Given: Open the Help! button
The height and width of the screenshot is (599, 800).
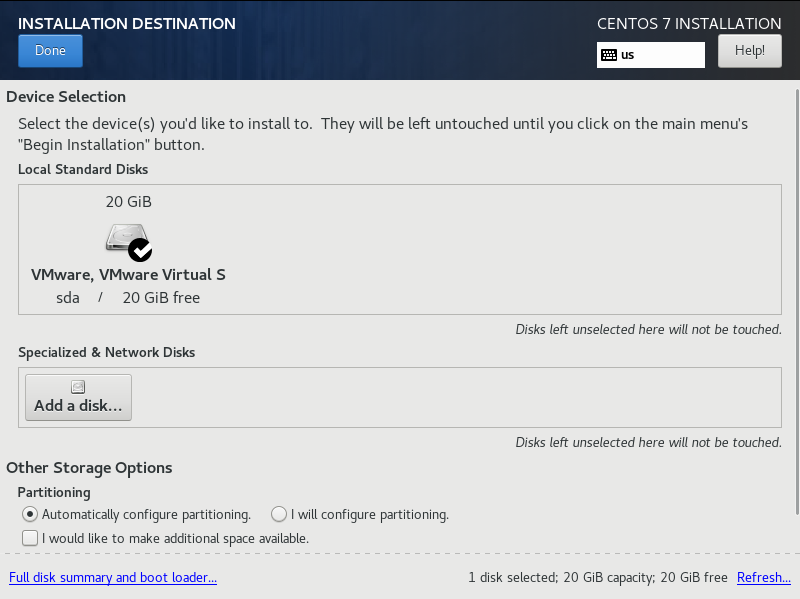Looking at the screenshot, I should coord(749,51).
